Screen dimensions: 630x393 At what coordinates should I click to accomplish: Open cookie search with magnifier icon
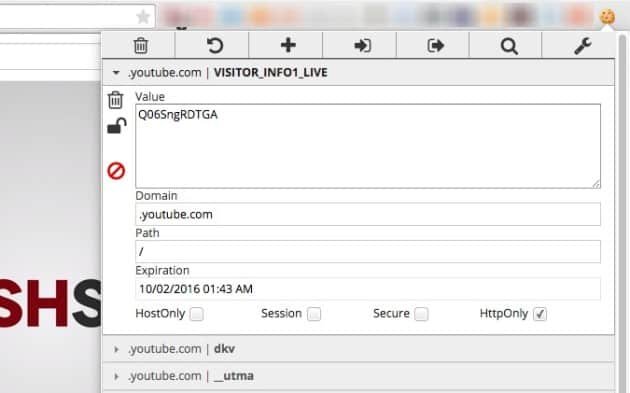509,46
